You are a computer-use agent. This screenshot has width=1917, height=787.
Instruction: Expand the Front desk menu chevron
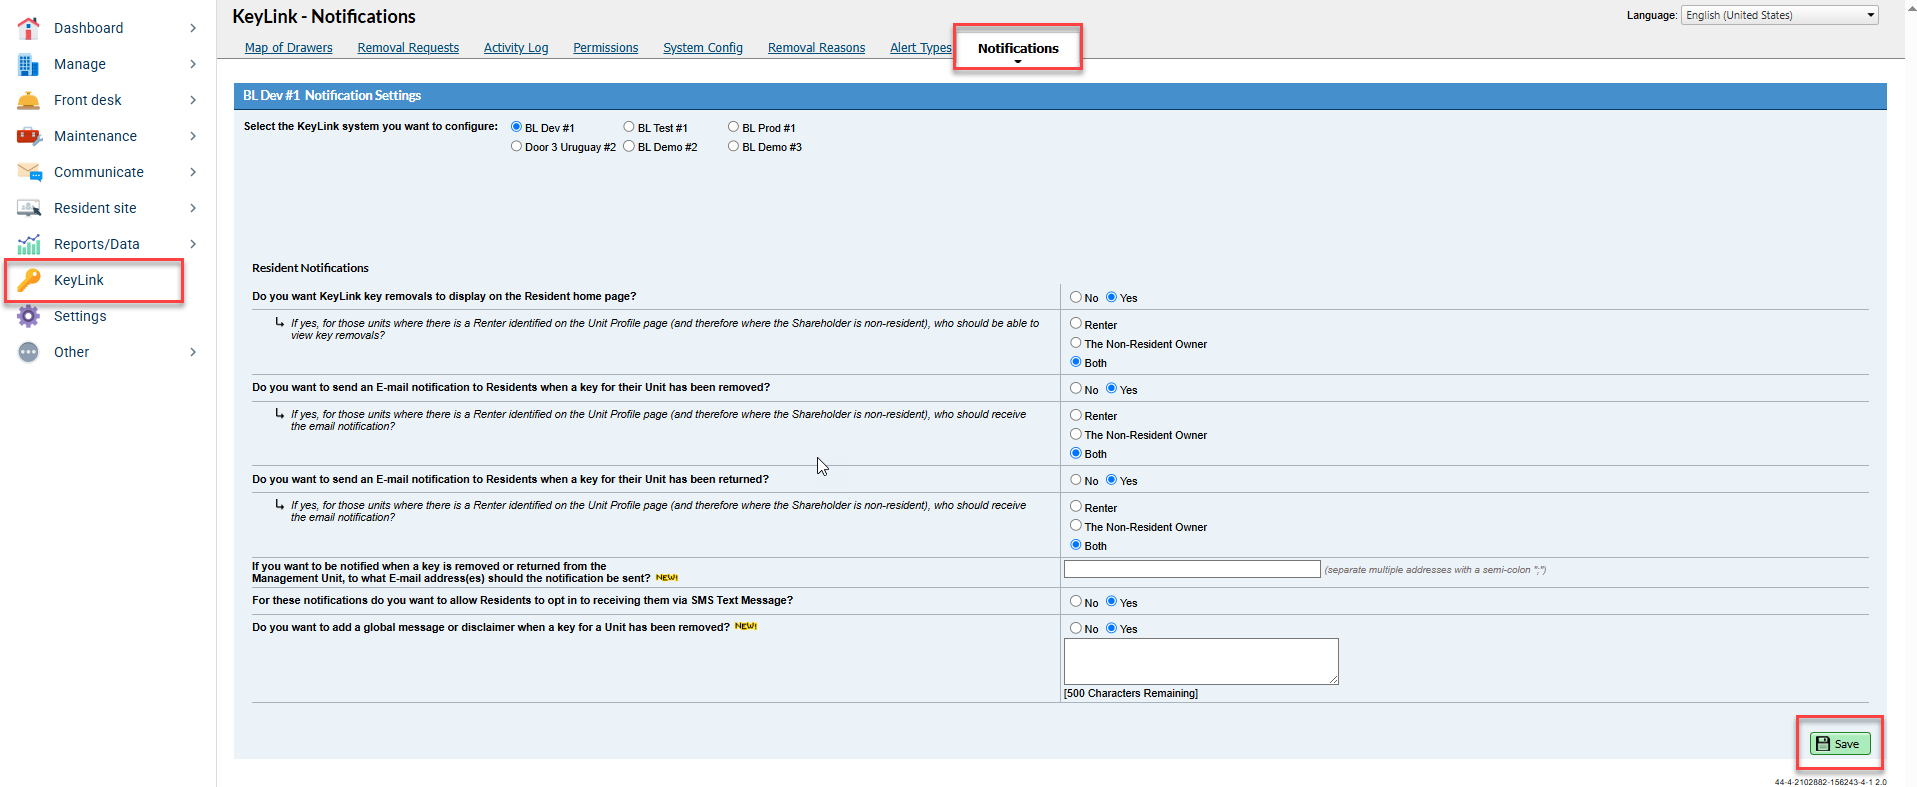click(x=193, y=100)
